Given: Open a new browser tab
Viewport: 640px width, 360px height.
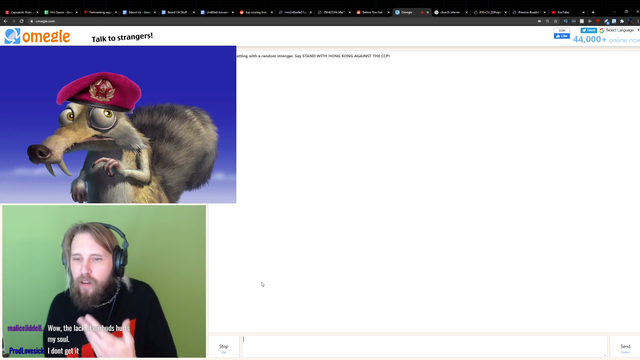Looking at the screenshot, I should point(593,12).
